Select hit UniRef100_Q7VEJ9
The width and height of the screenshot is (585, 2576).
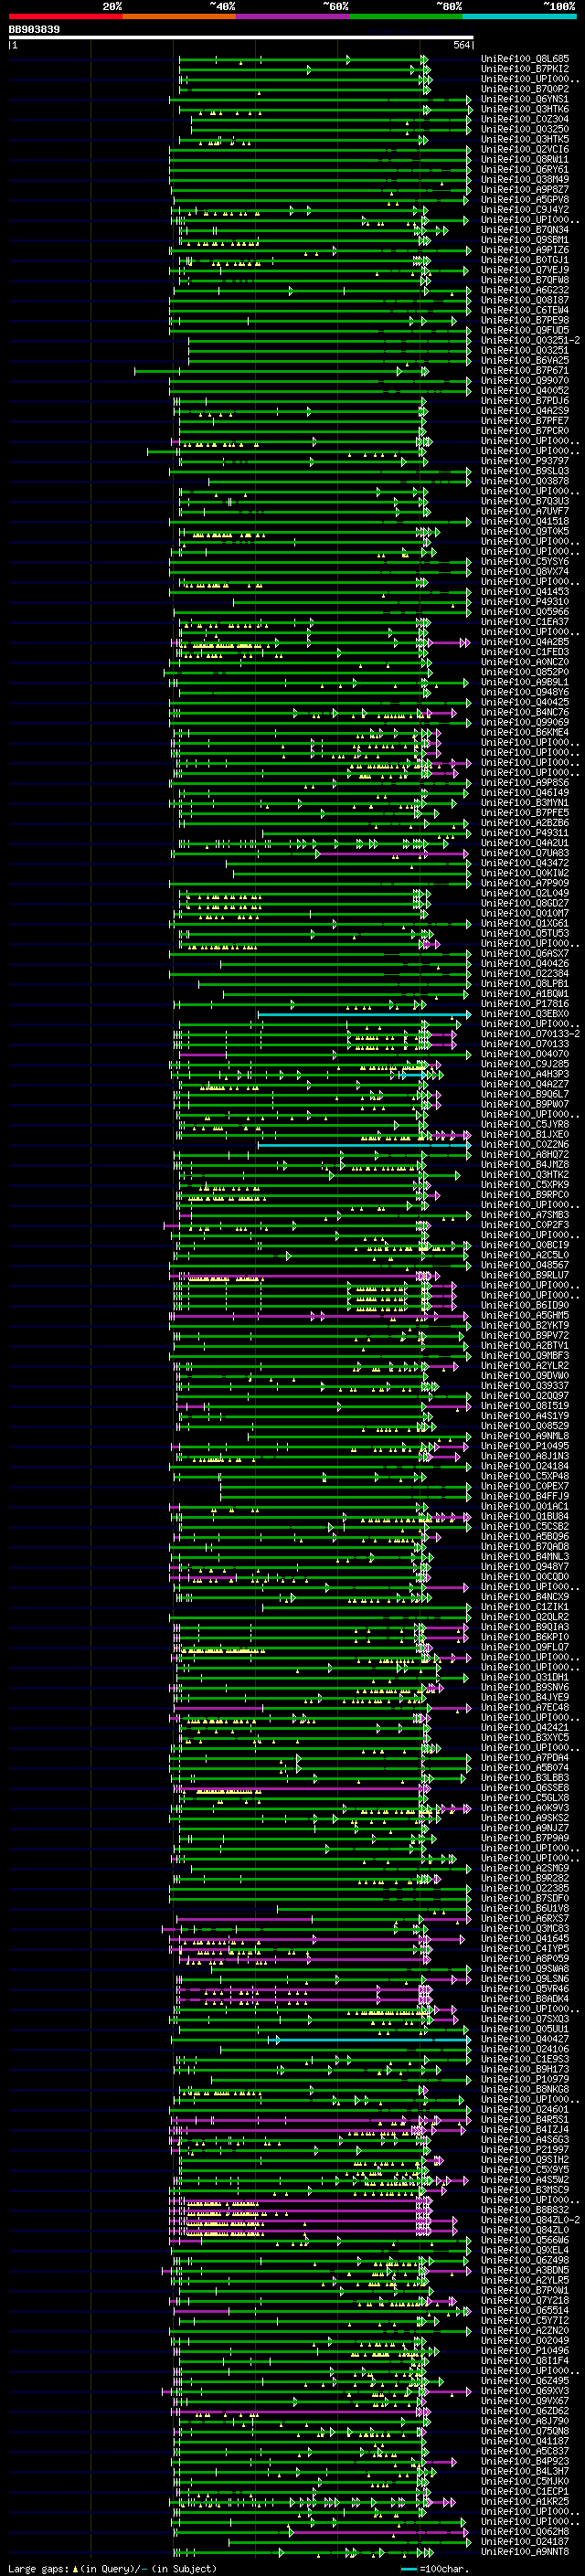tap(525, 270)
